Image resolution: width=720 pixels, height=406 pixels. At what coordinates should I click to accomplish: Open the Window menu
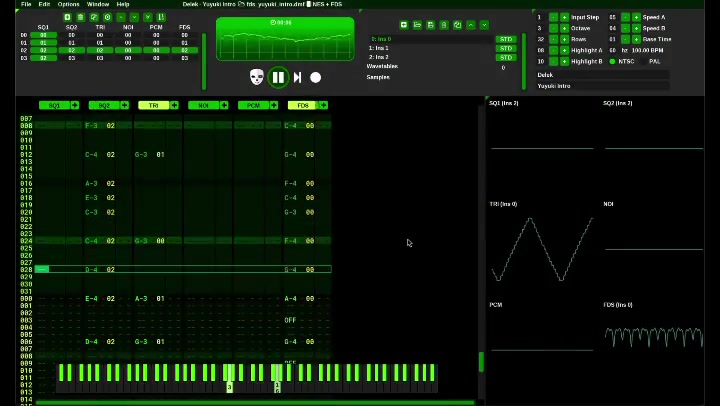click(x=98, y=4)
